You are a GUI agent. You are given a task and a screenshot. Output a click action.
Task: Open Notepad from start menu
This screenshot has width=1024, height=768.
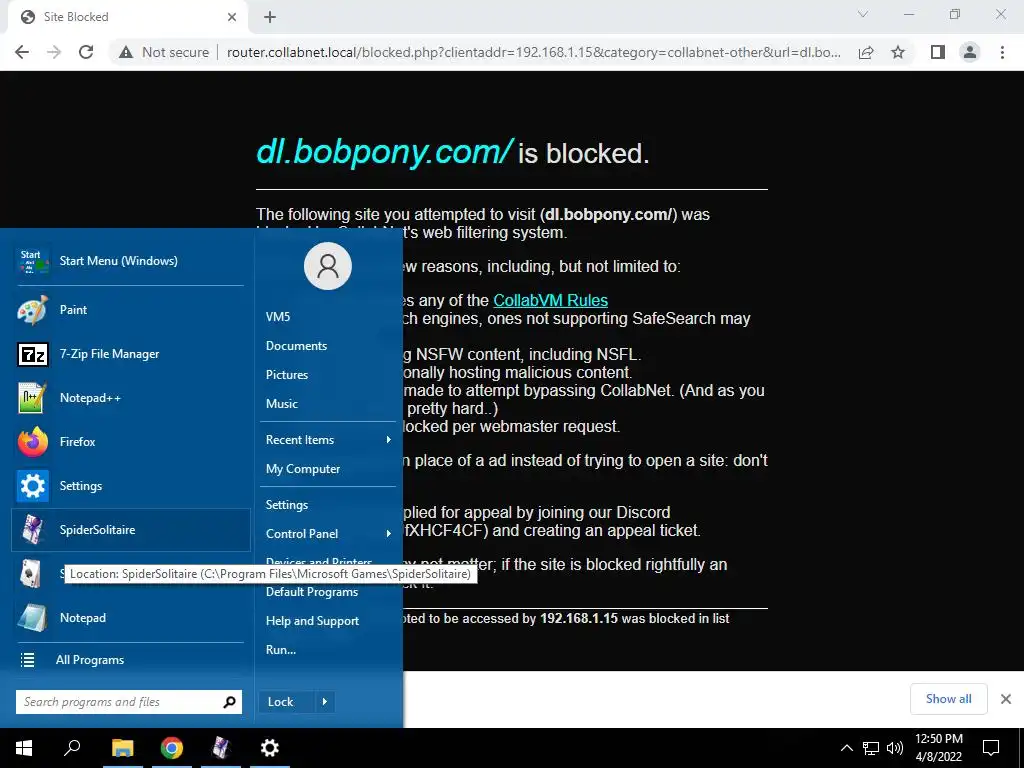click(x=131, y=618)
